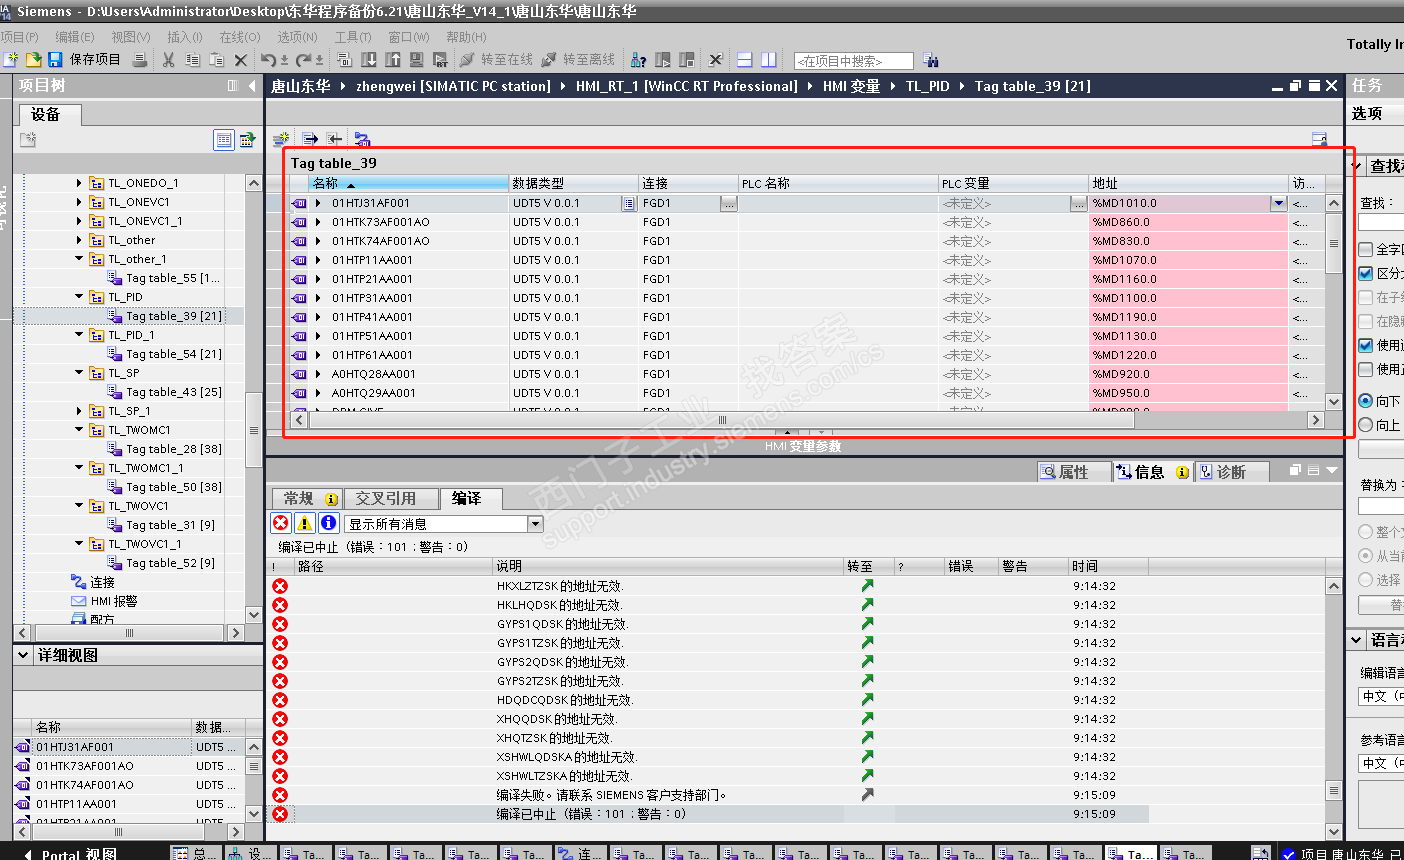Image resolution: width=1404 pixels, height=860 pixels.
Task: Collapse the TL_PID tree folder
Action: 79,297
